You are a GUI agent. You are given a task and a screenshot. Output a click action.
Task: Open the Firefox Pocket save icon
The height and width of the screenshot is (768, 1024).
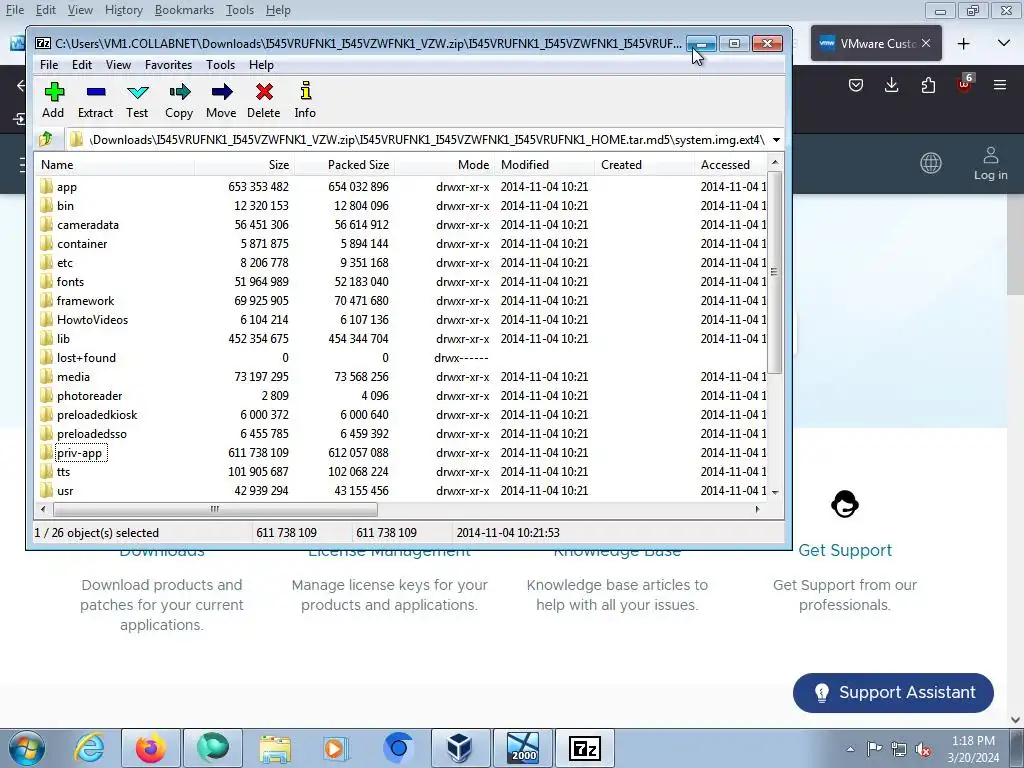point(856,85)
